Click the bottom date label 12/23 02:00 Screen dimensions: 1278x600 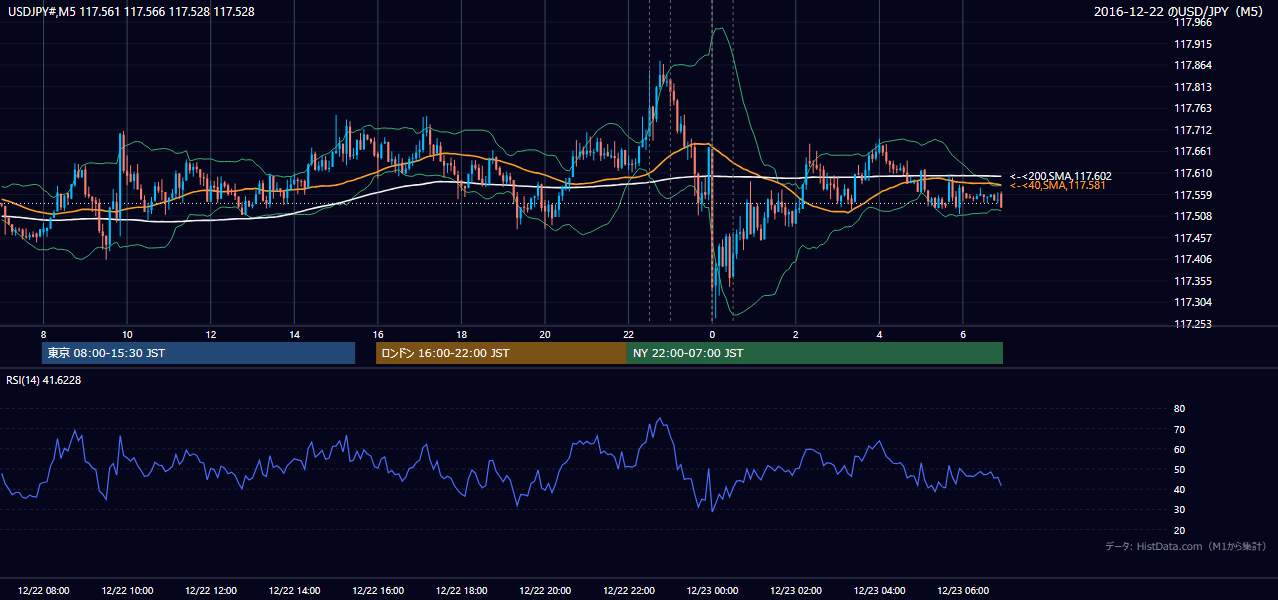[x=795, y=591]
